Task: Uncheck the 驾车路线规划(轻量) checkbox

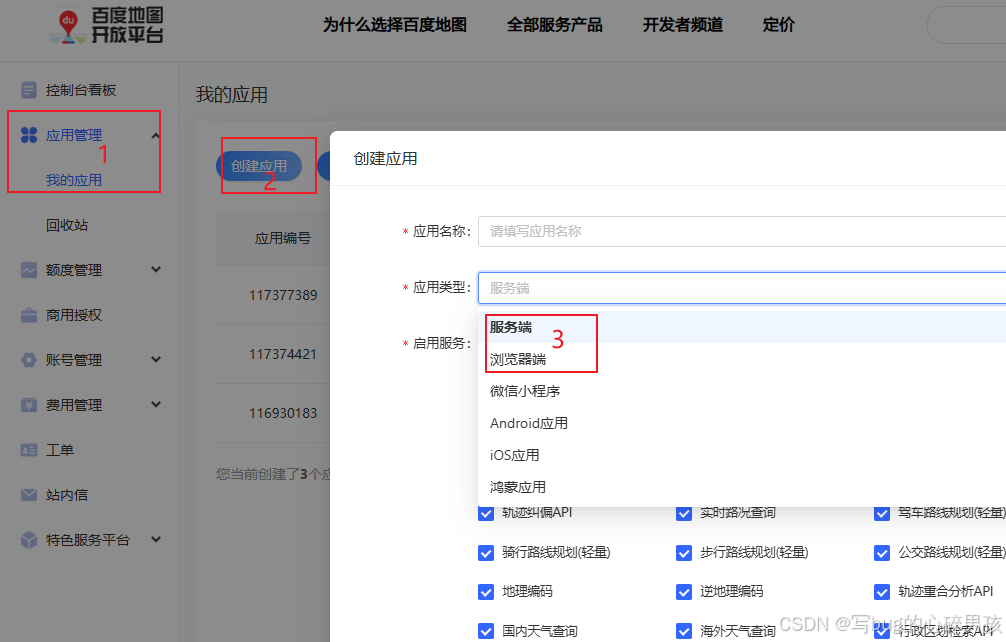Action: (882, 513)
